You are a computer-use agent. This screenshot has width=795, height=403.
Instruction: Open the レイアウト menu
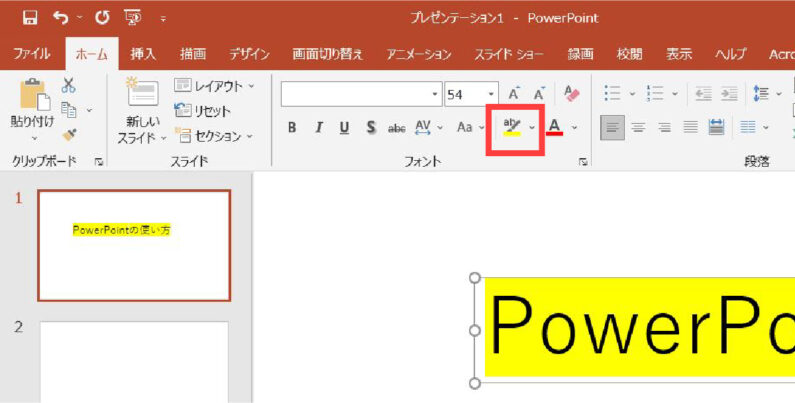(x=213, y=86)
